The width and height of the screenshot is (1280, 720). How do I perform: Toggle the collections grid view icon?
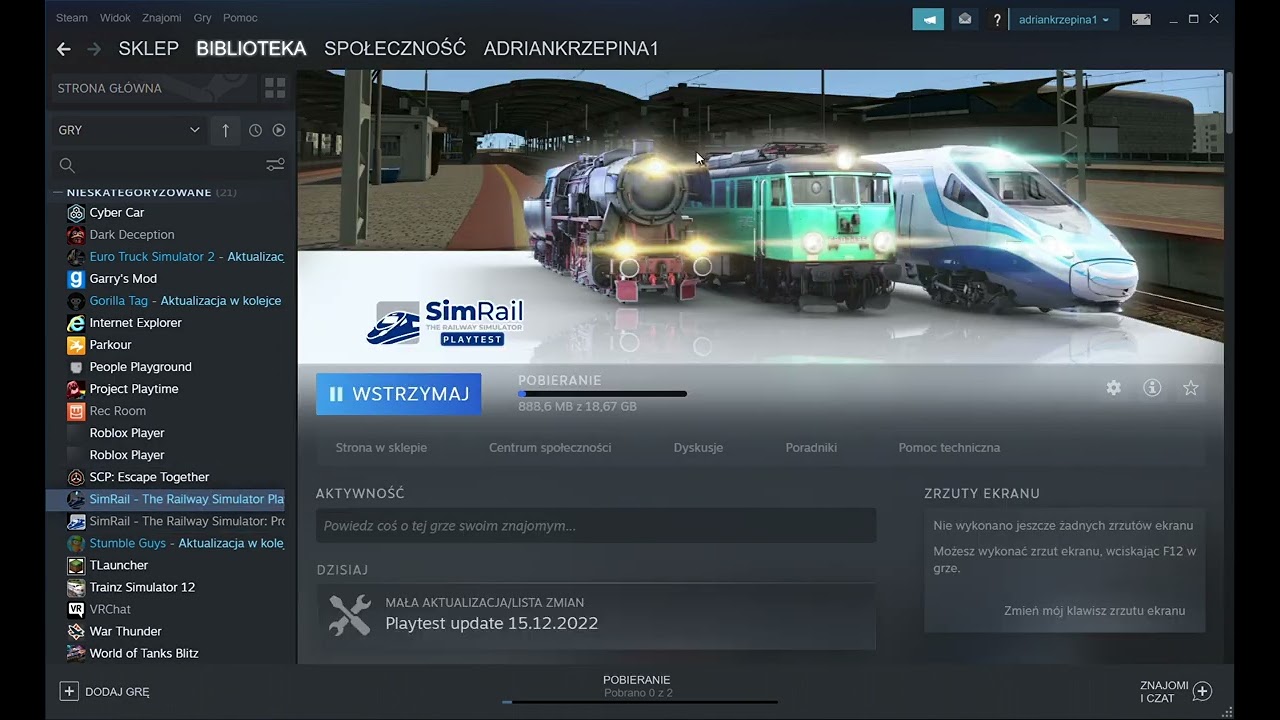[x=275, y=88]
